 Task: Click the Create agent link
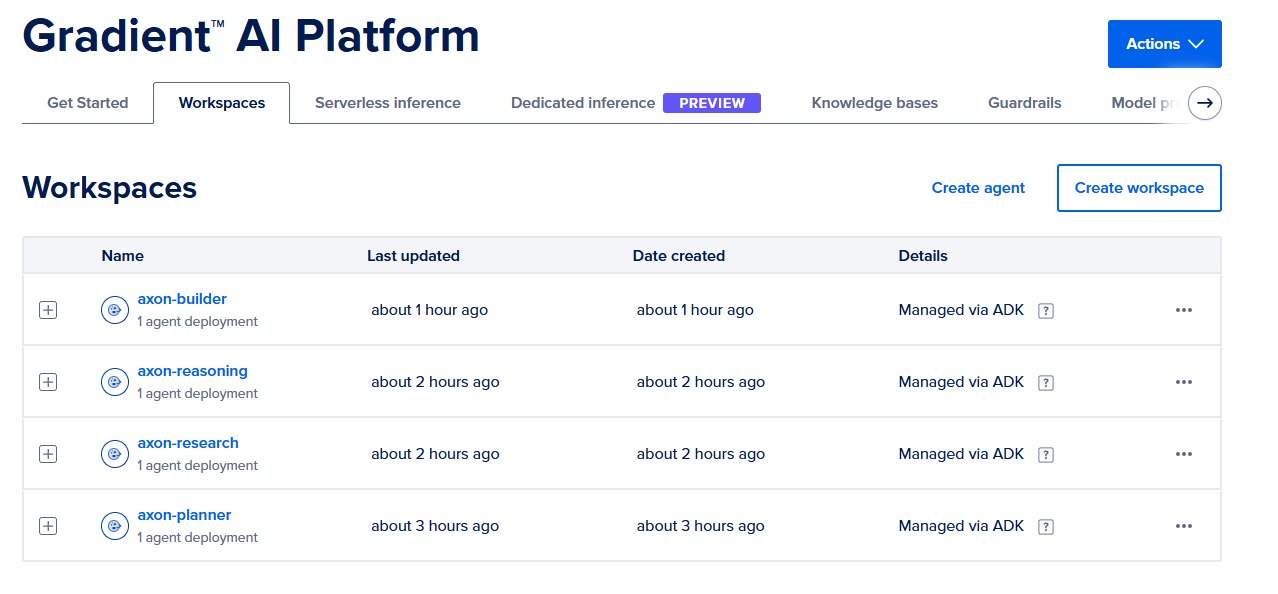click(x=978, y=188)
